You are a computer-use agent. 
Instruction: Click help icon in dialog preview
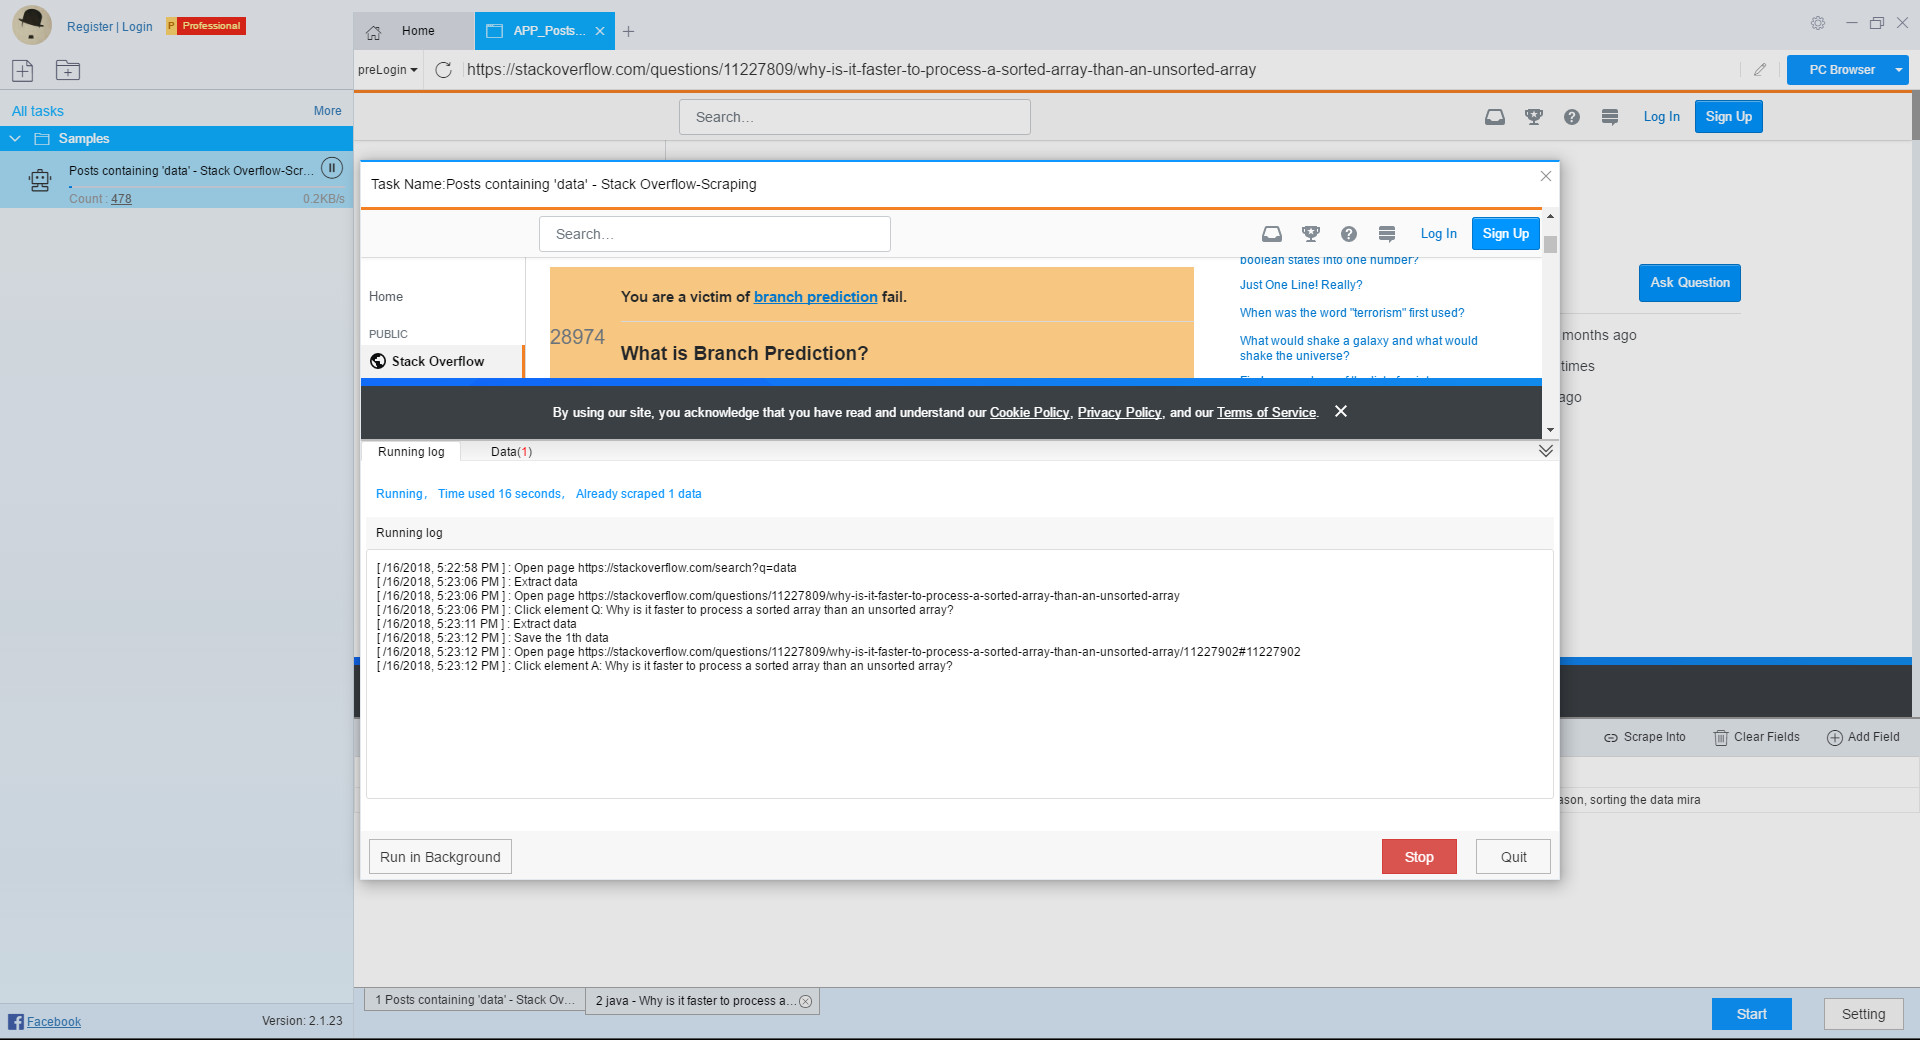point(1349,234)
